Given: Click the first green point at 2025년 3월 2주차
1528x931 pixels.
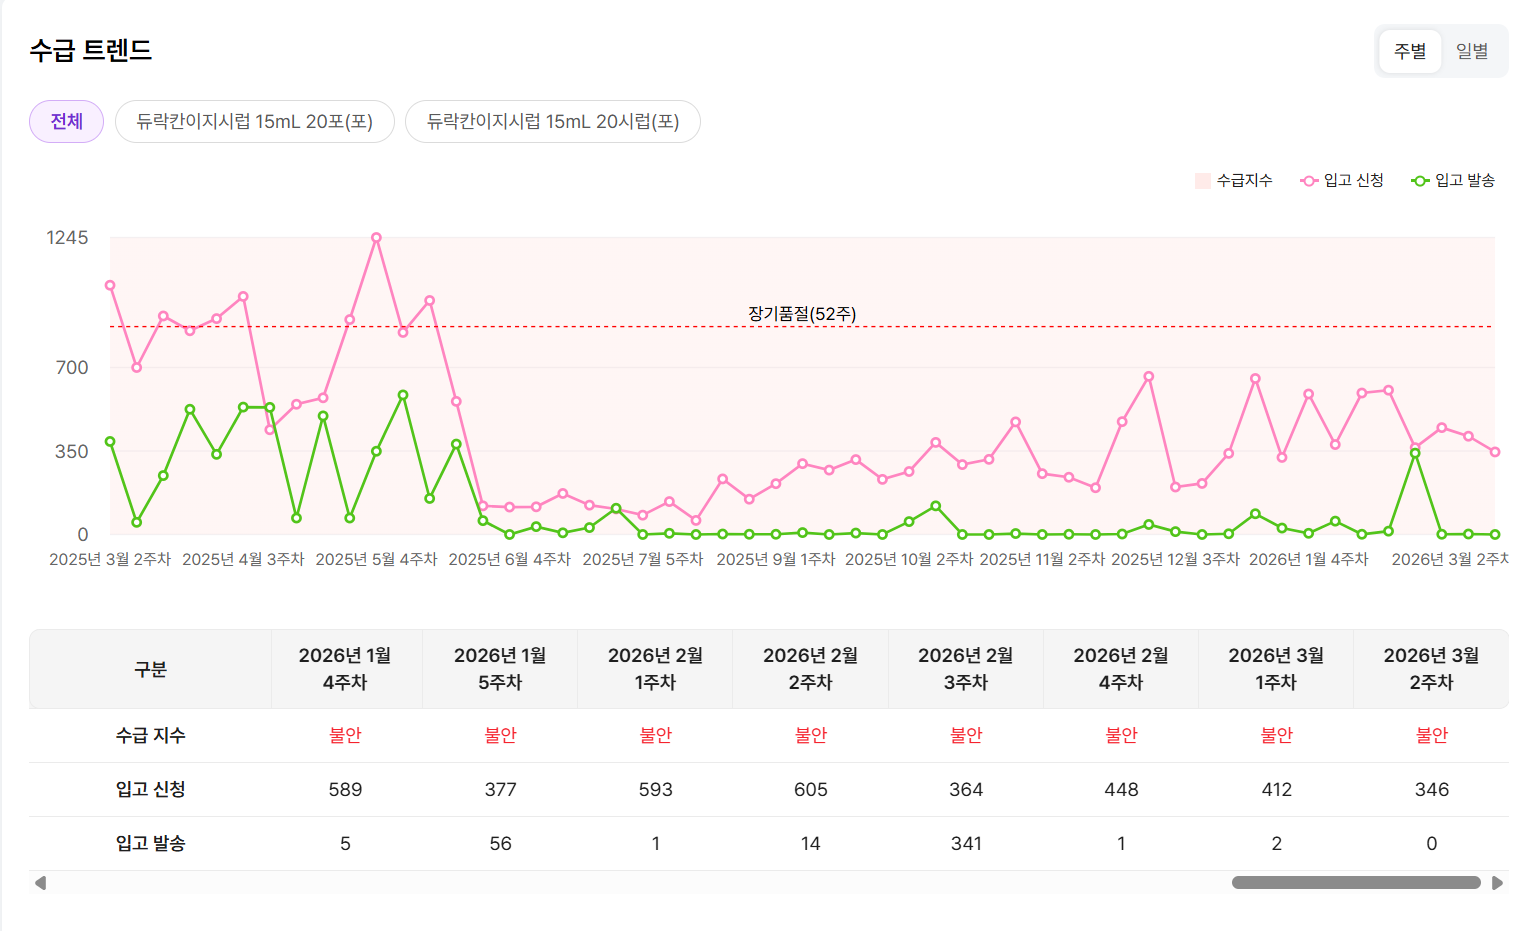Looking at the screenshot, I should [x=110, y=441].
